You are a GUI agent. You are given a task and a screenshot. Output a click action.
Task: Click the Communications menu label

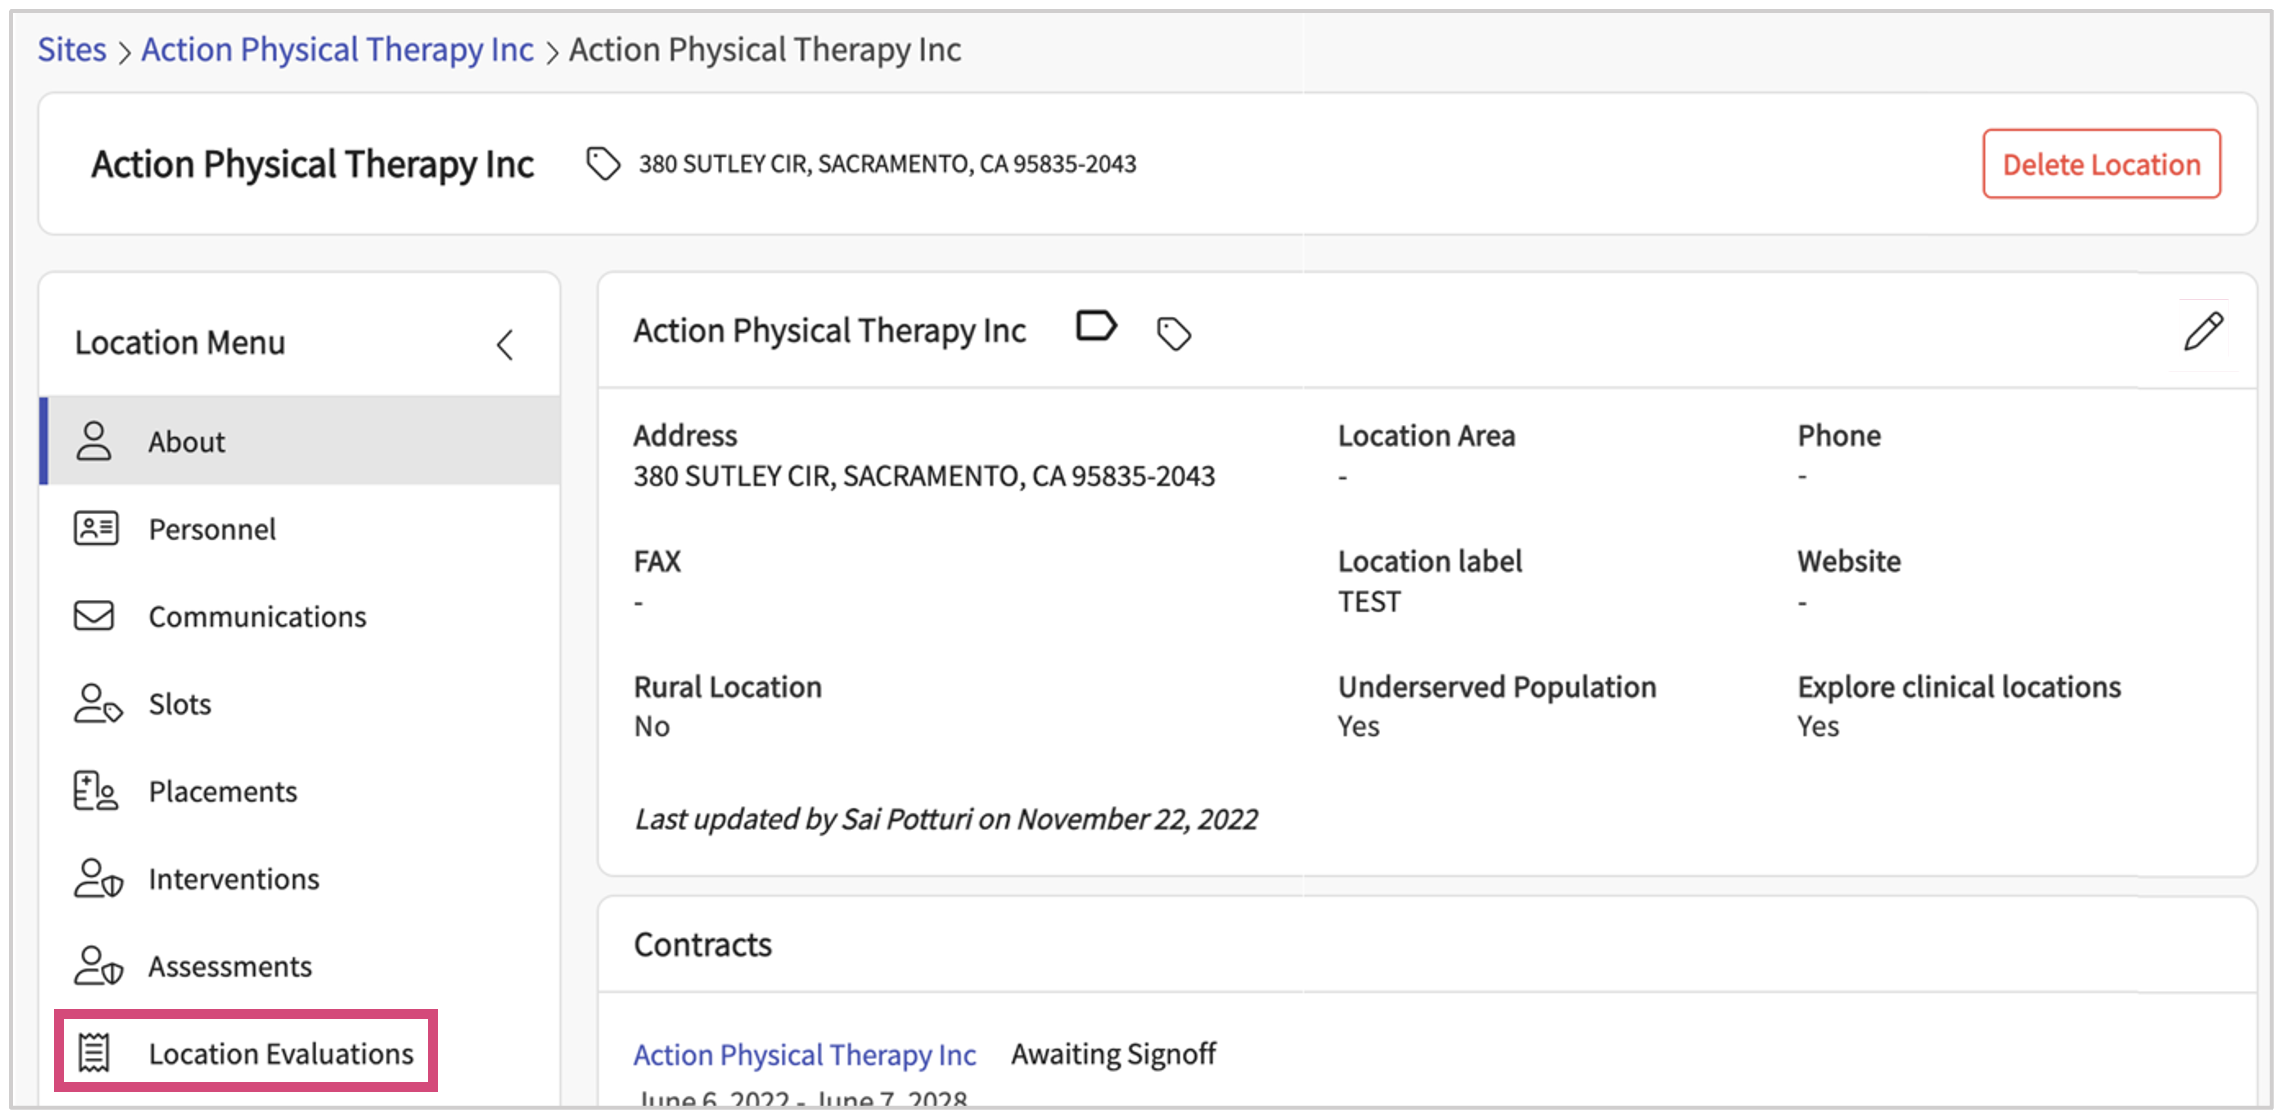(x=257, y=617)
